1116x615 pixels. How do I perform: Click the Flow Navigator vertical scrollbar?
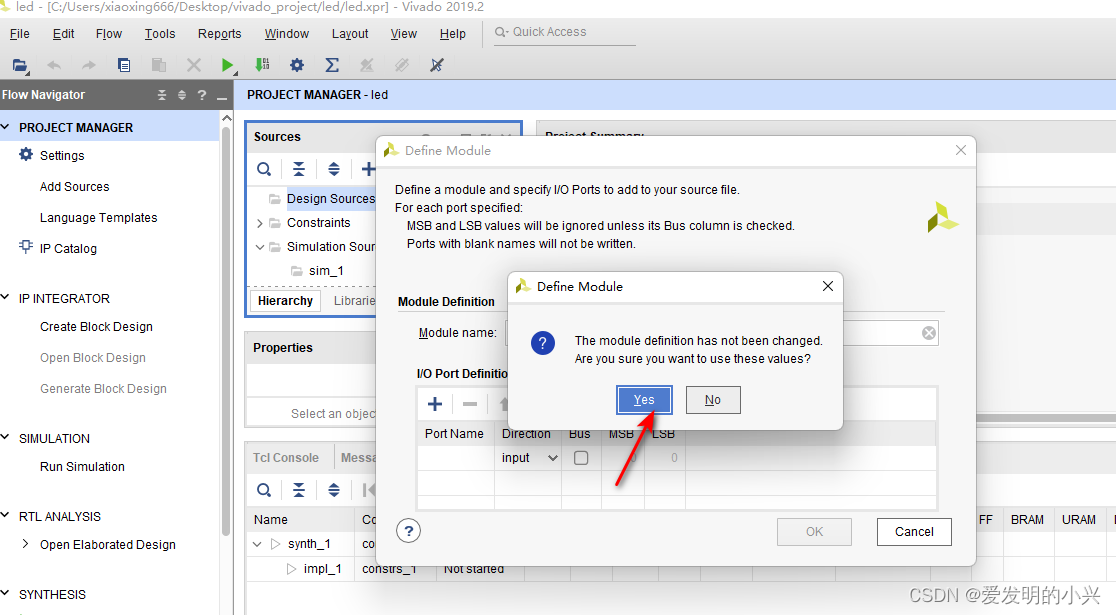click(x=226, y=331)
